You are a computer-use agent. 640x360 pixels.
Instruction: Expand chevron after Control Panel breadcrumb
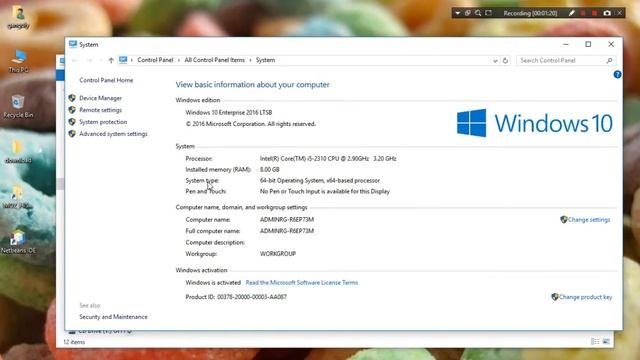179,60
